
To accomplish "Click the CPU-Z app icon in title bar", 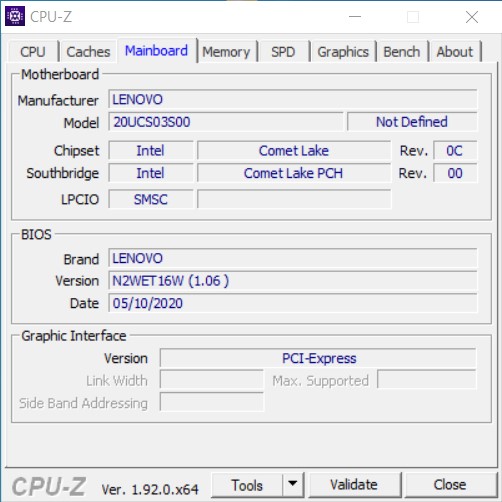I will [x=15, y=16].
